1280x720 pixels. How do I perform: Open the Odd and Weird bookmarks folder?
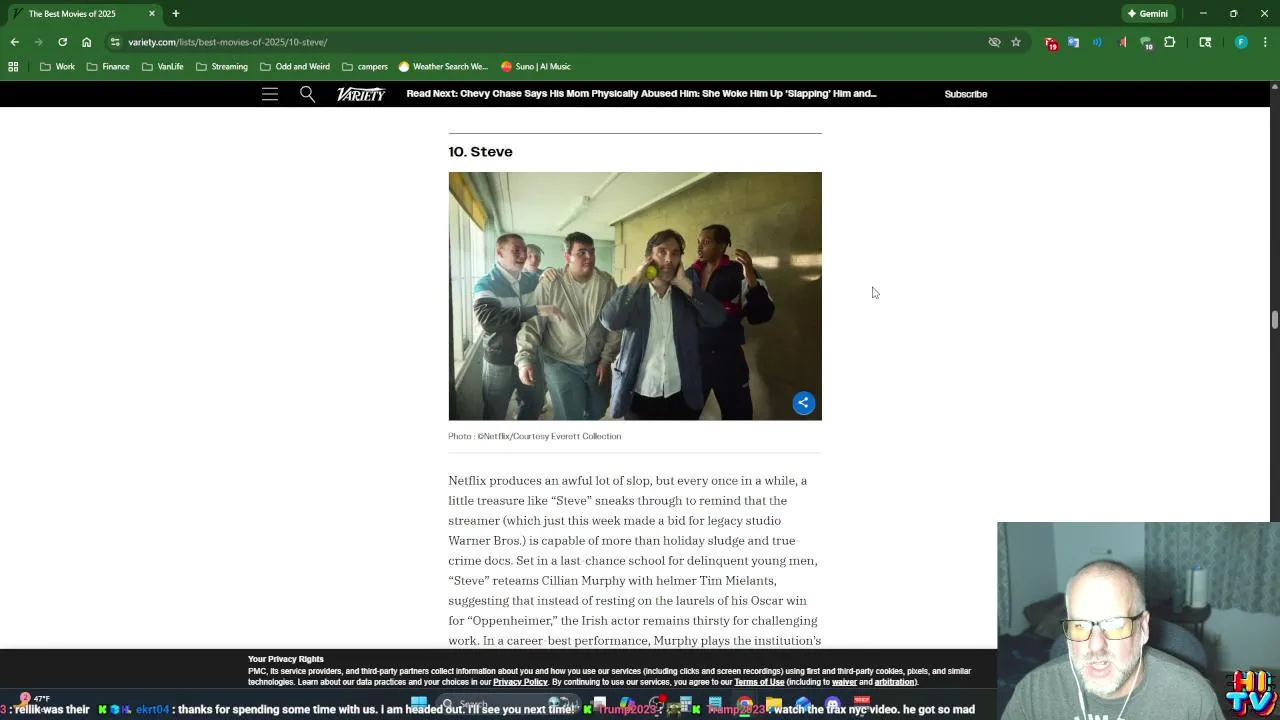(295, 66)
